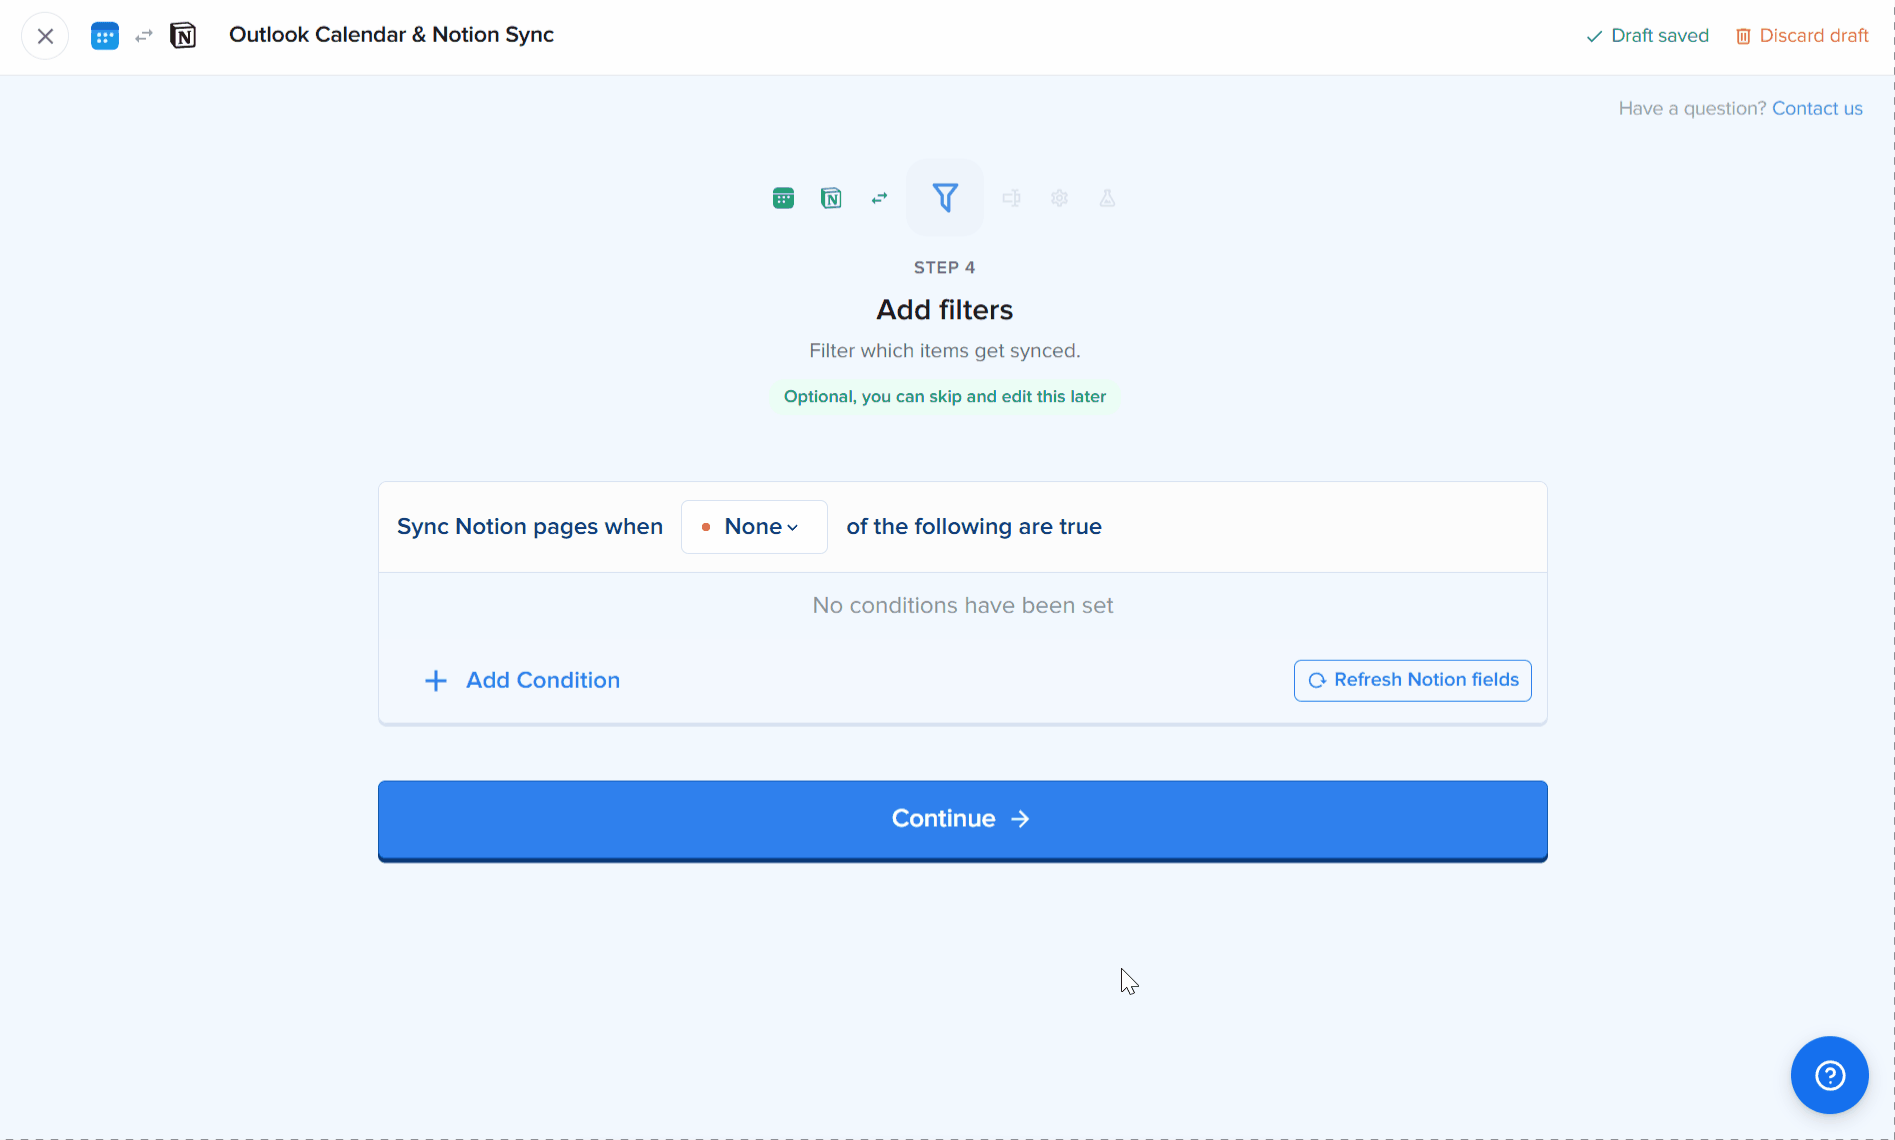
Task: Click Discard draft
Action: point(1802,36)
